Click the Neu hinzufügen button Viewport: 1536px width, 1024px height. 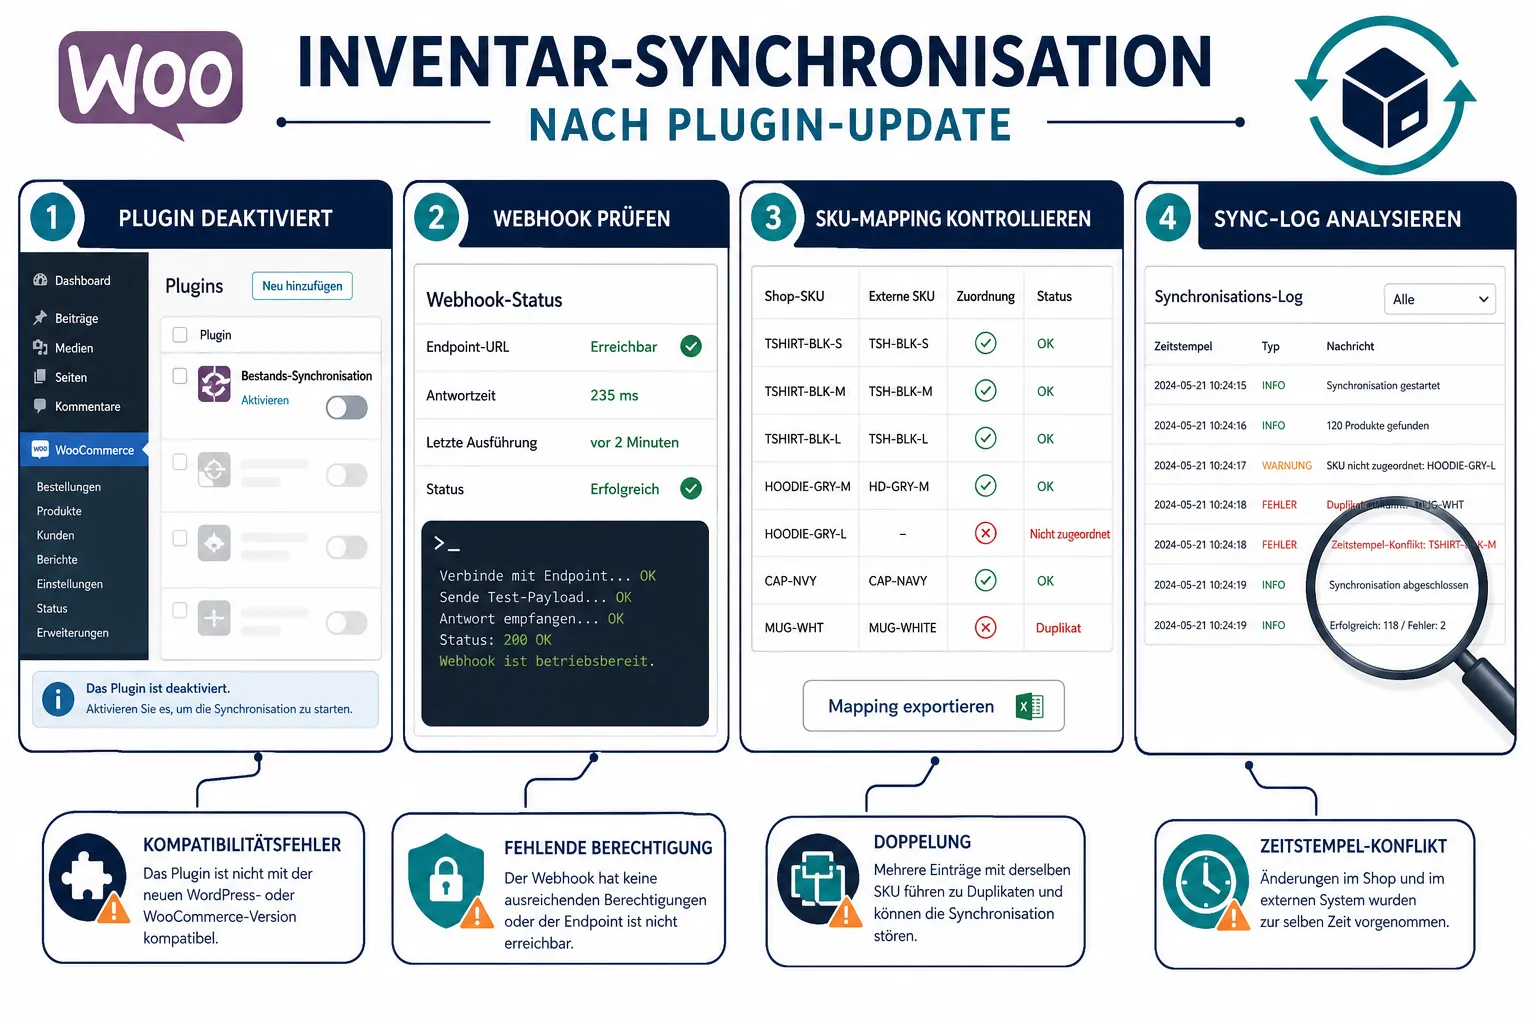pos(302,286)
